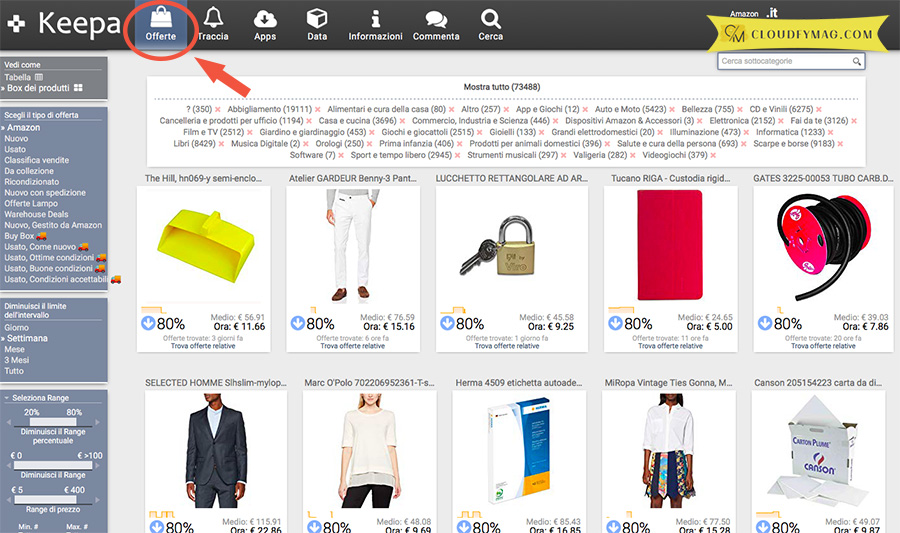This screenshot has width=900, height=533.
Task: Click Trova offerte relative under The Hill card
Action: (203, 346)
